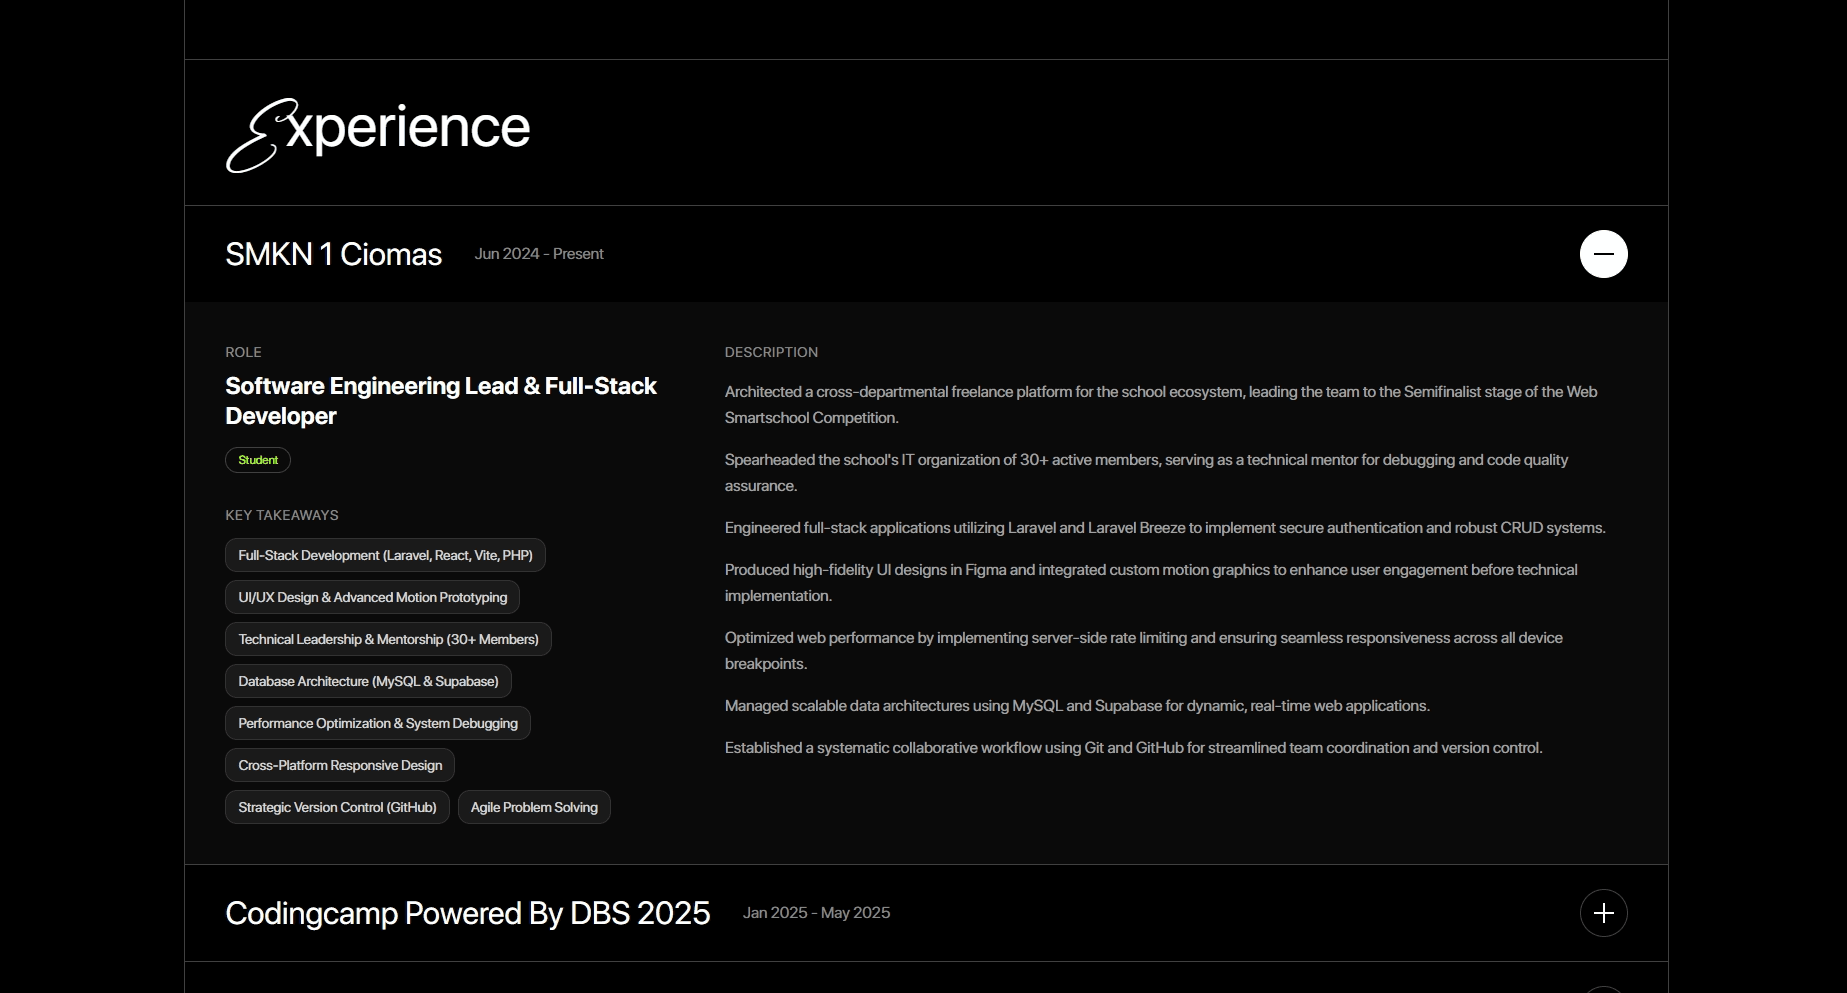Select the Technical Leadership & Mentorship tag
The image size is (1847, 993).
tap(388, 639)
